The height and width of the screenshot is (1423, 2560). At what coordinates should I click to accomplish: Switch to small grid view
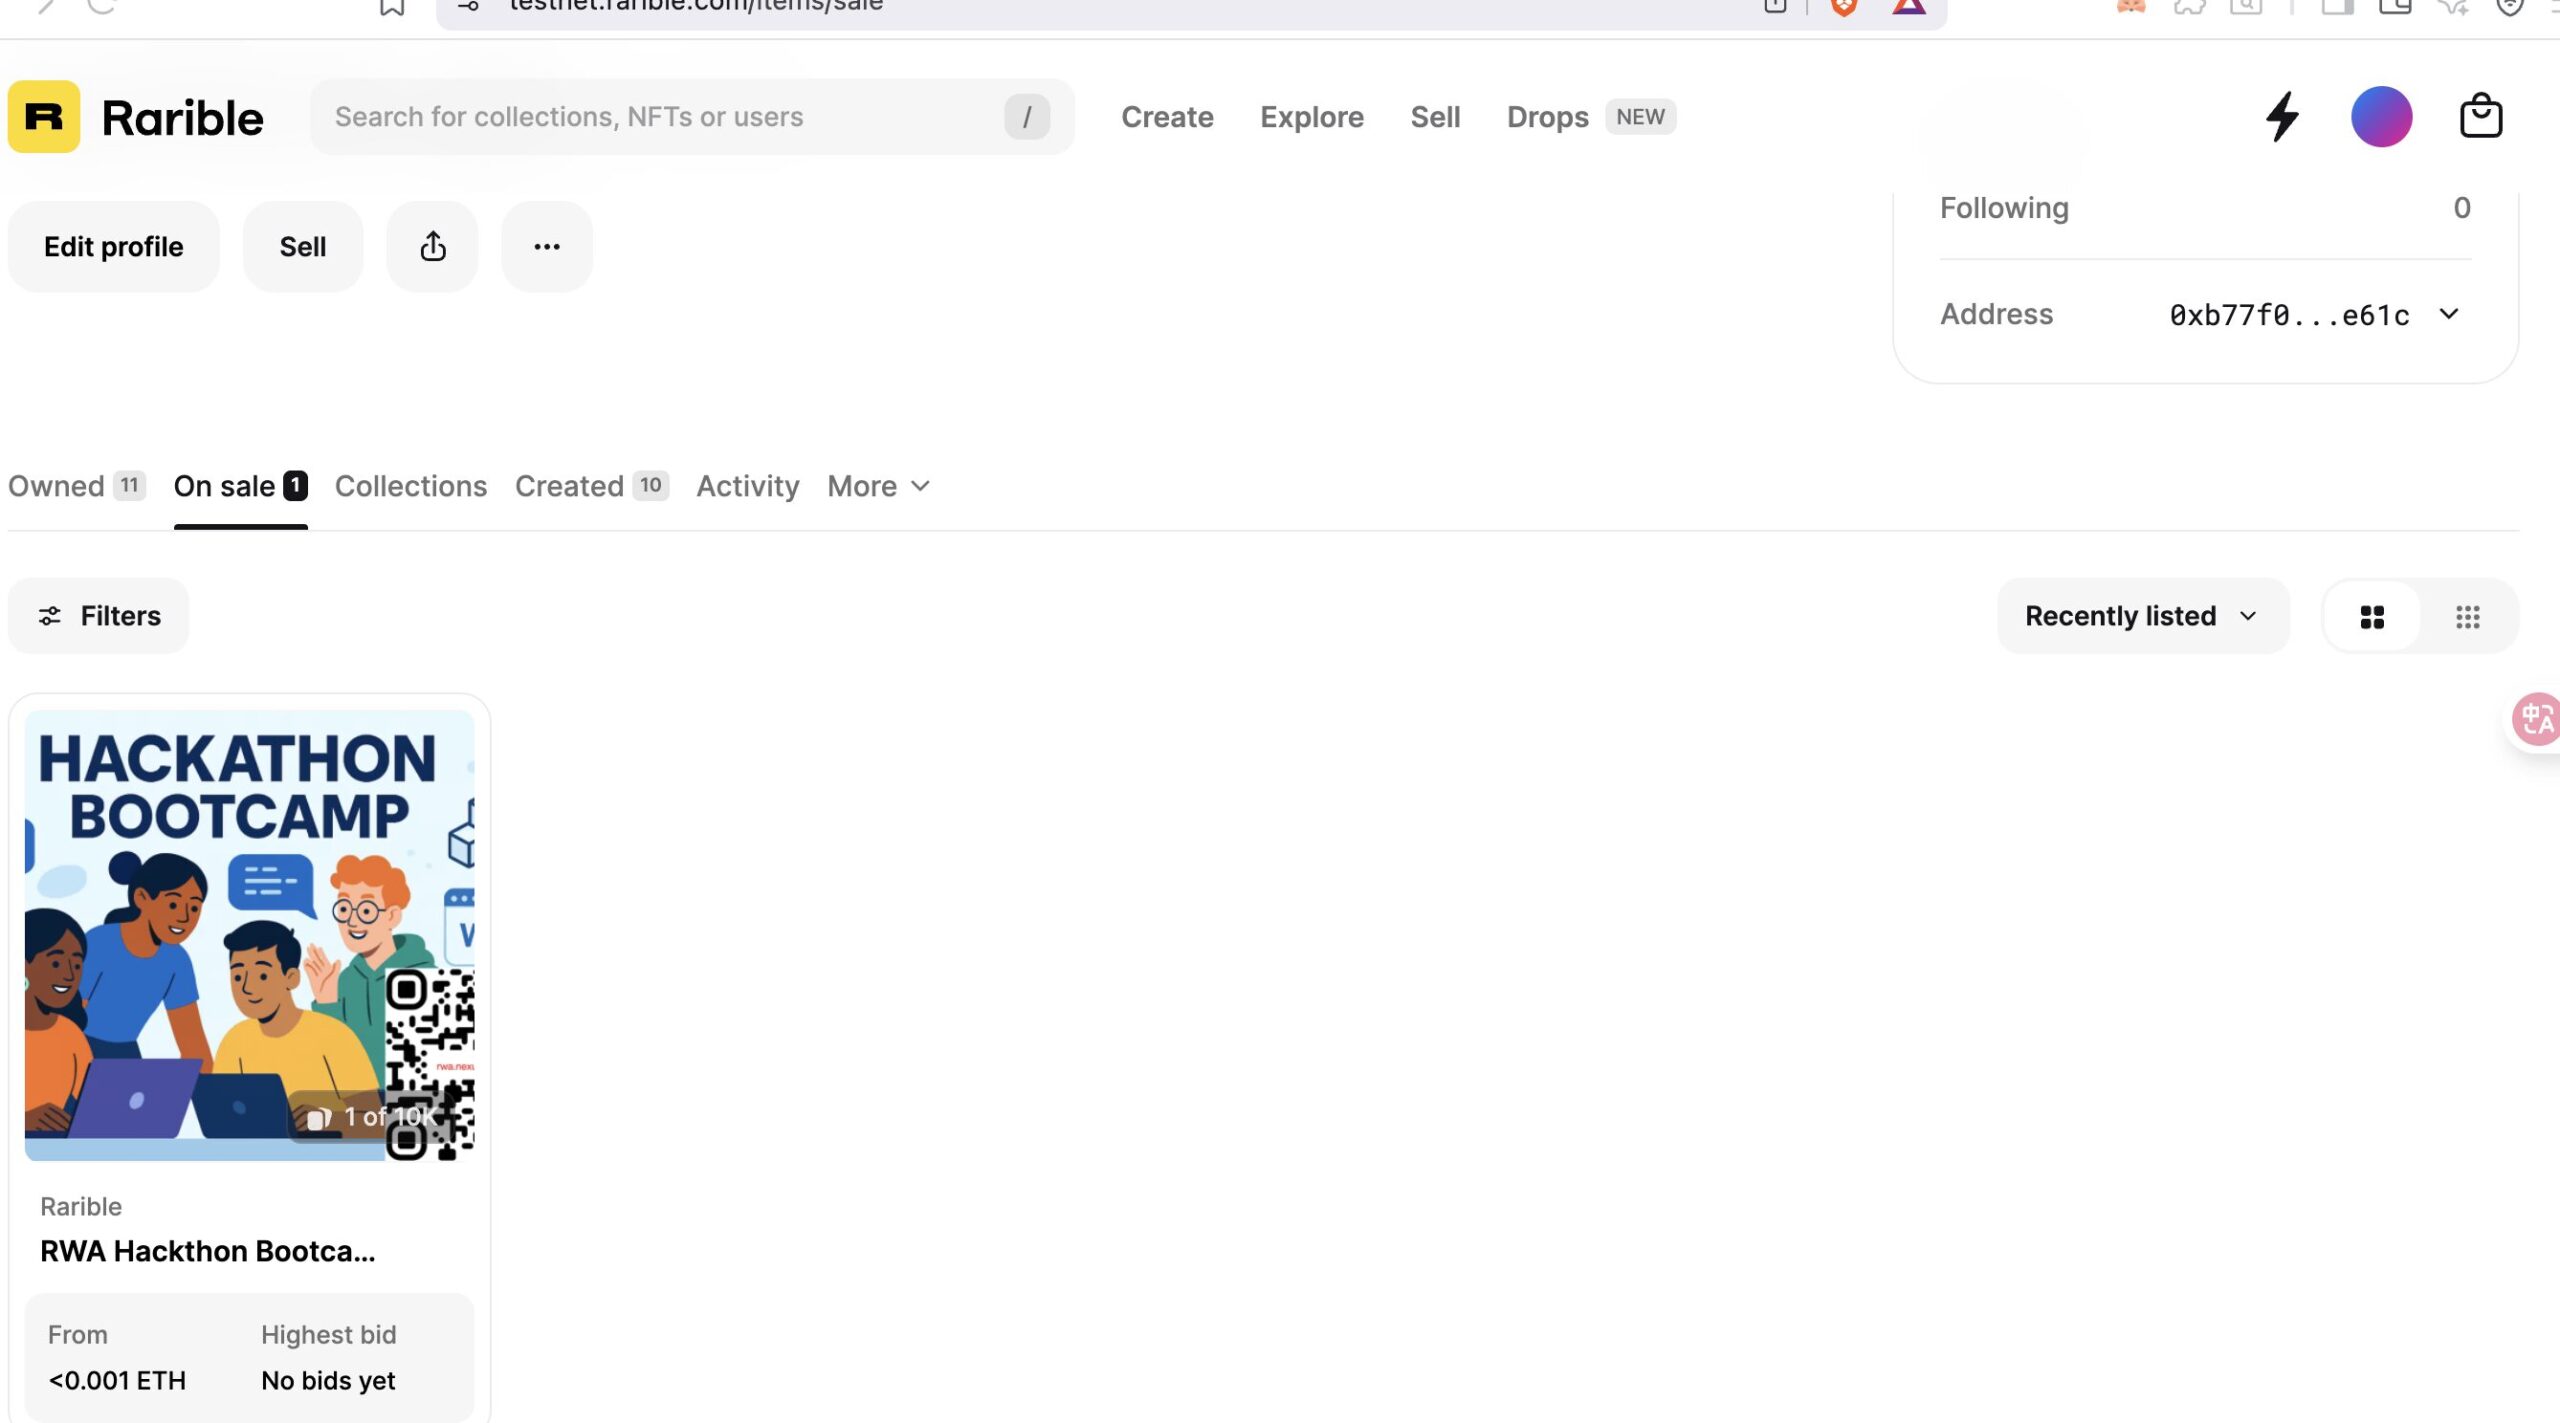[x=2467, y=617]
